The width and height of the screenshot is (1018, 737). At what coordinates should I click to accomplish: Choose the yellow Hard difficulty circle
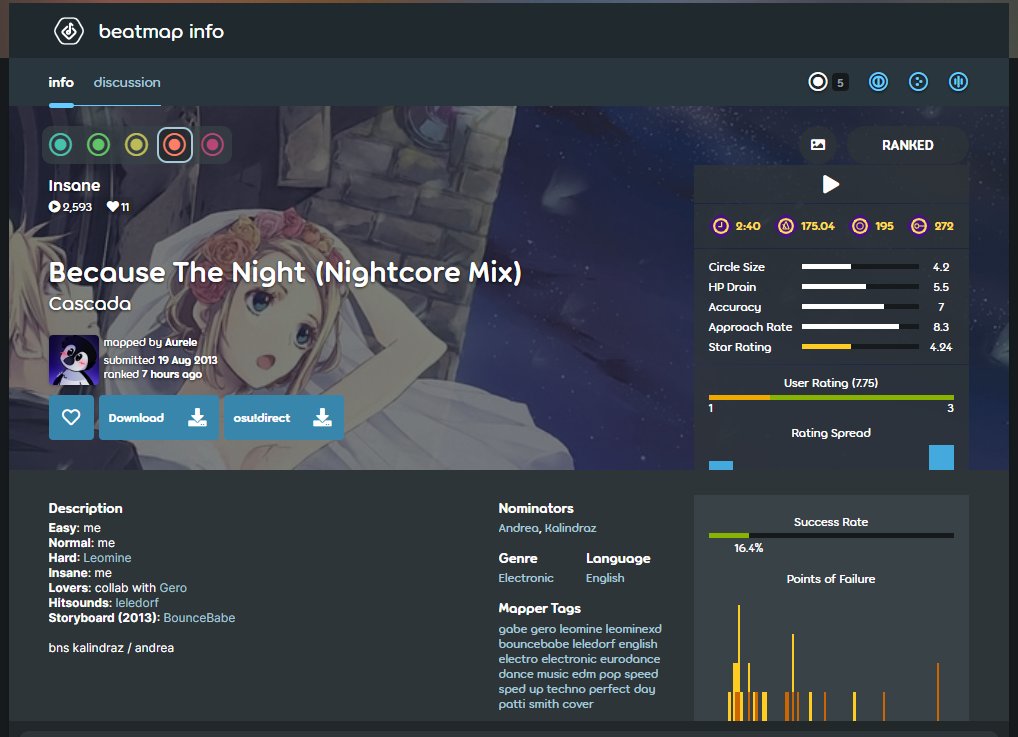coord(136,144)
